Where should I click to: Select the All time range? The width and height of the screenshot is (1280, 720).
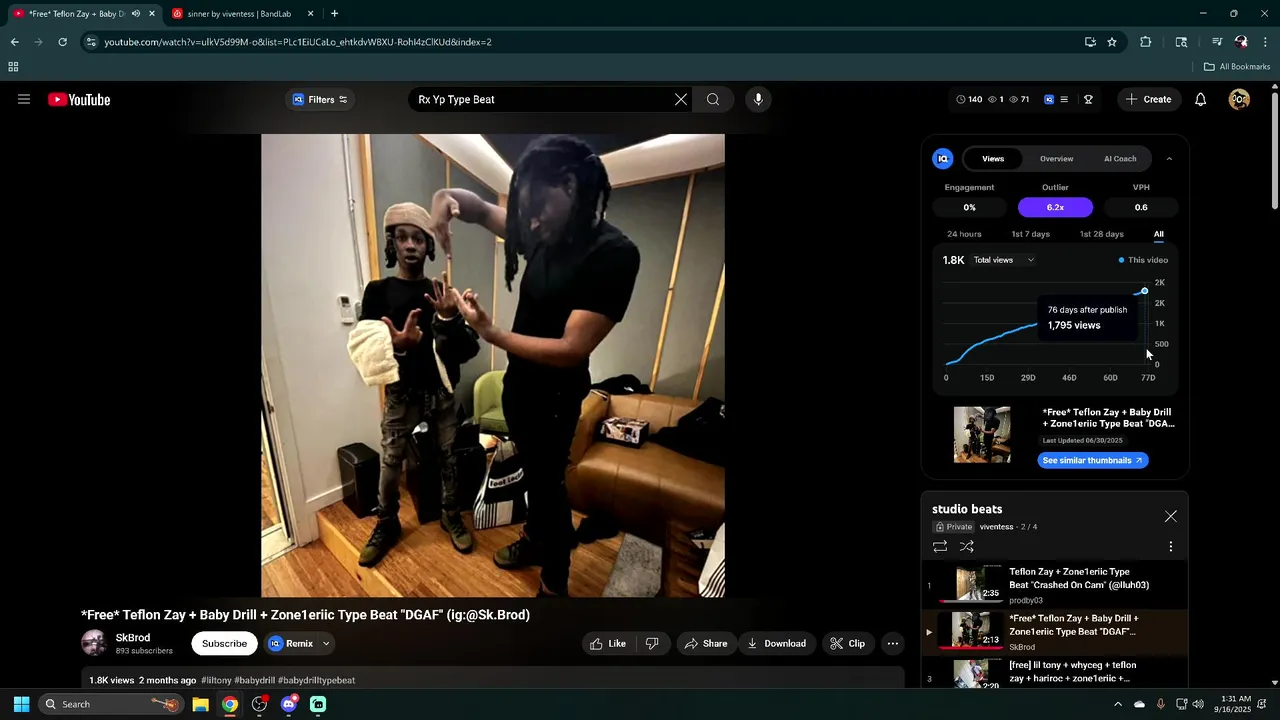[x=1158, y=234]
